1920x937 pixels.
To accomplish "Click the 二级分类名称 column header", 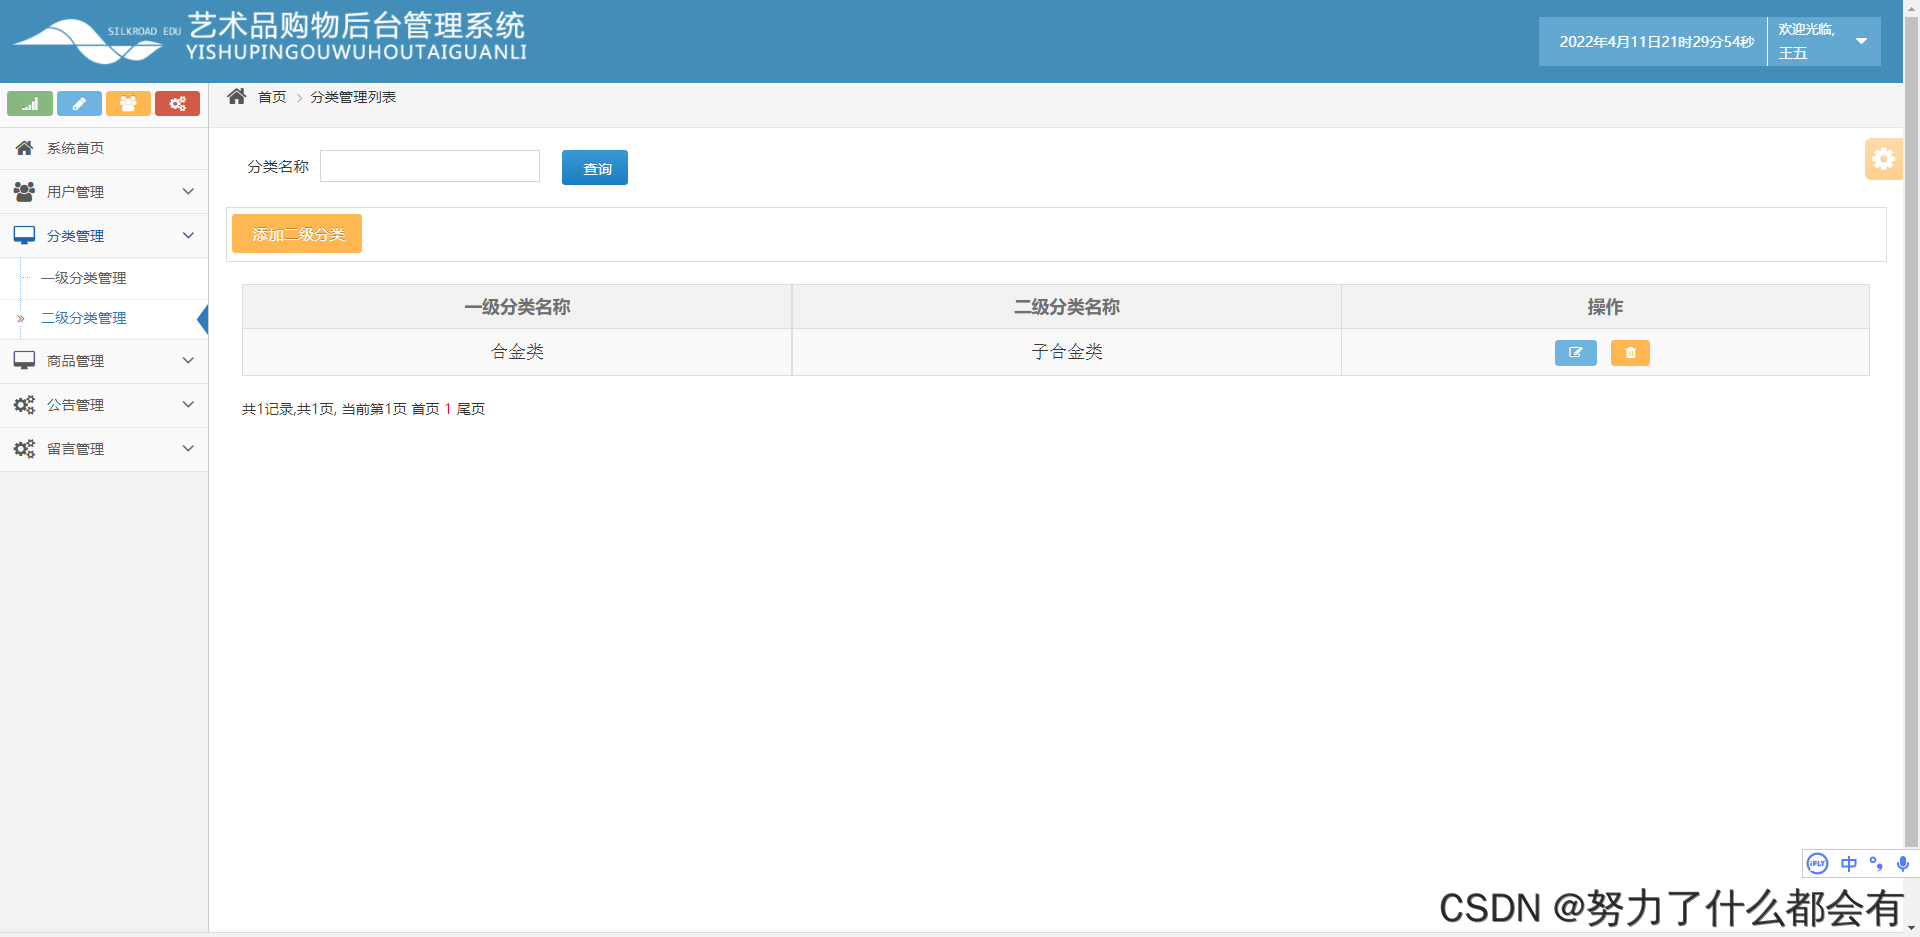I will click(x=1067, y=307).
